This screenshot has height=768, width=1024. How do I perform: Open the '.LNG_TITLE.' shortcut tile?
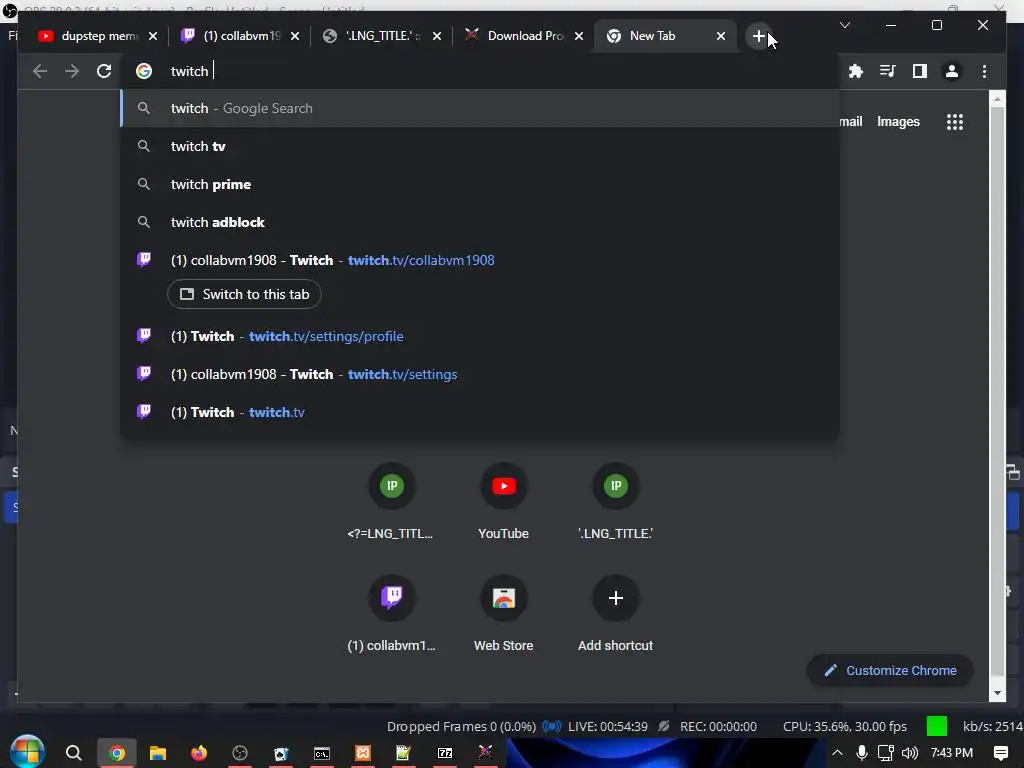point(615,501)
